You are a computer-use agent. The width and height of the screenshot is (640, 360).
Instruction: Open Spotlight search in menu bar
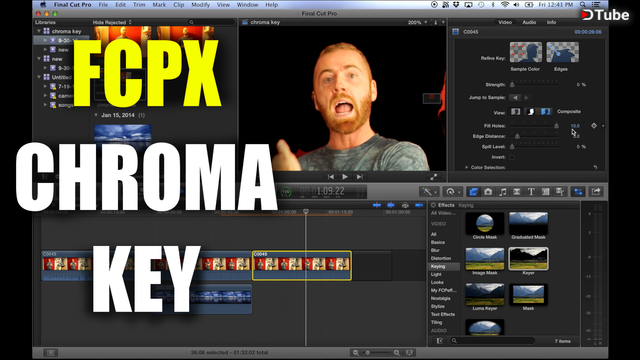pos(583,4)
